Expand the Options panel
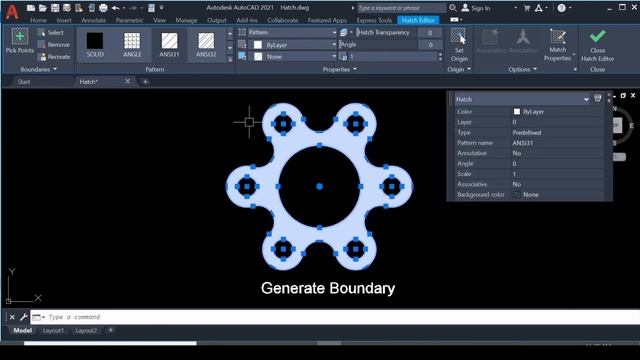Image resolution: width=640 pixels, height=360 pixels. click(x=522, y=69)
